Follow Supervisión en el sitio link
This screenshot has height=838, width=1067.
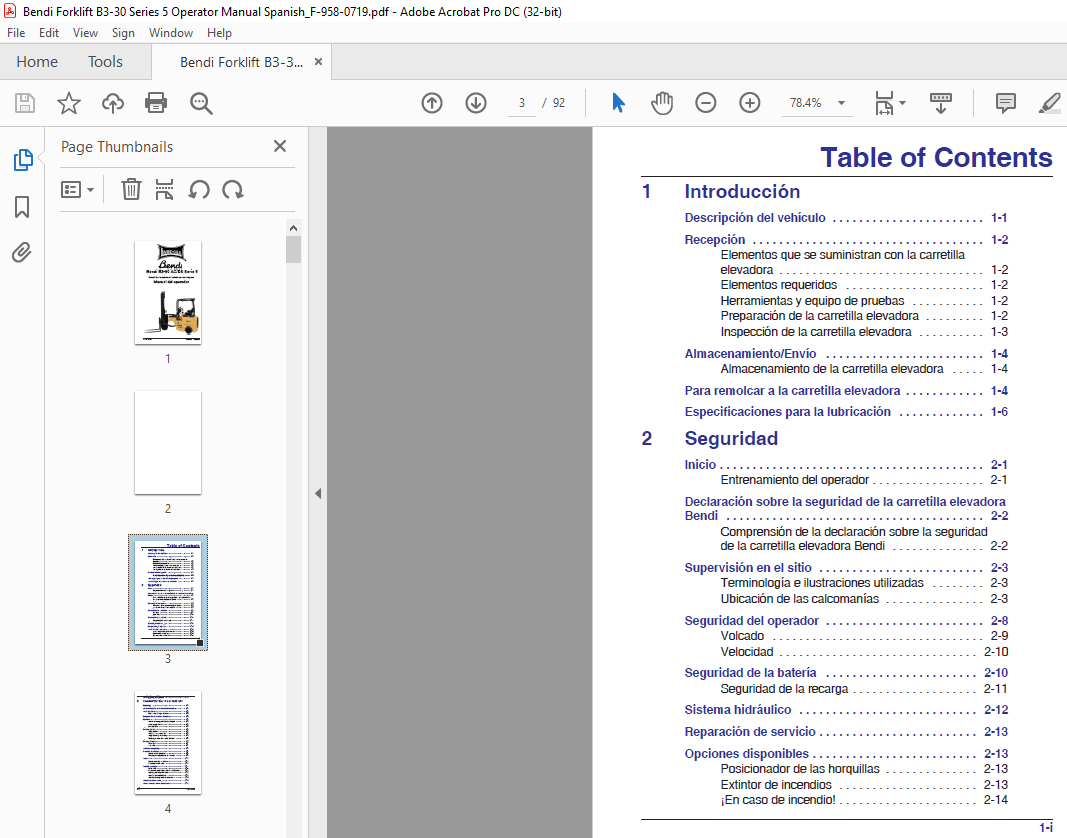tap(748, 568)
